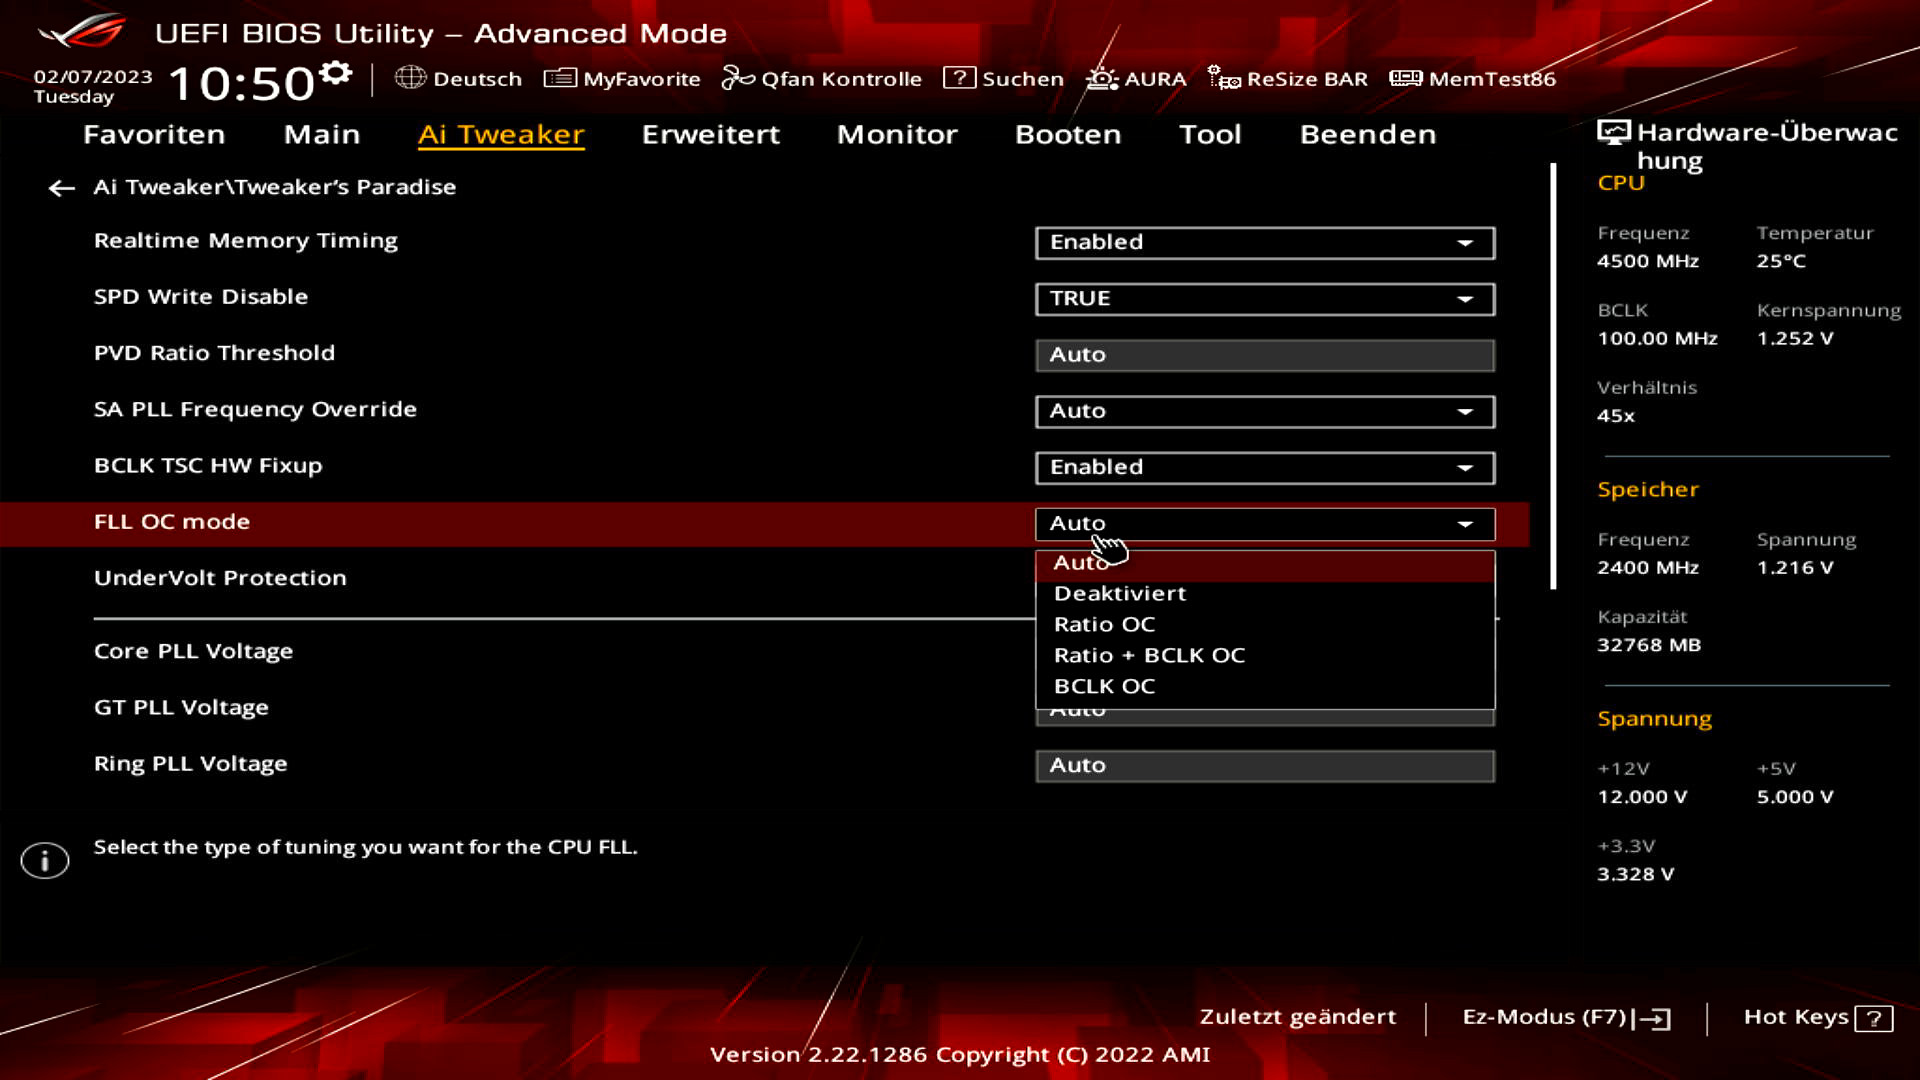1920x1080 pixels.
Task: Click the gear icon beside the clock
Action: pos(336,73)
